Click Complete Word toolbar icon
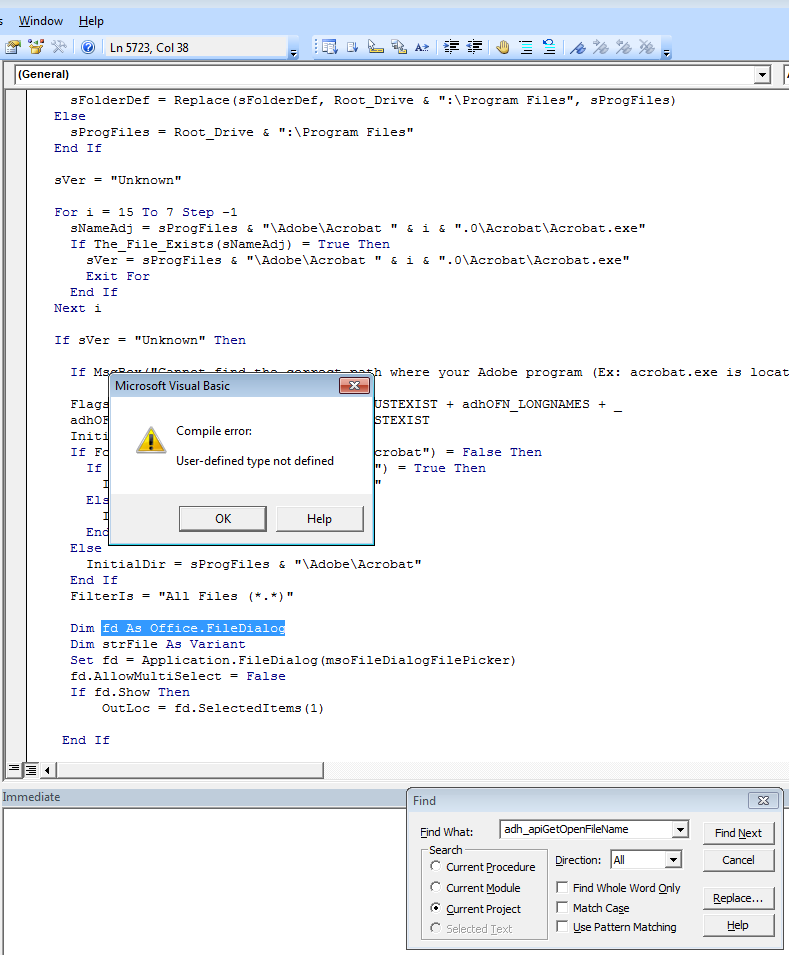Screen dimensions: 789x955 pyautogui.click(x=422, y=47)
